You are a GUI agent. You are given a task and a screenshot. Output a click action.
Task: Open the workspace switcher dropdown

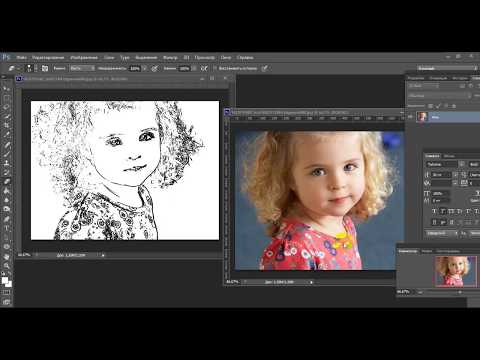447,68
